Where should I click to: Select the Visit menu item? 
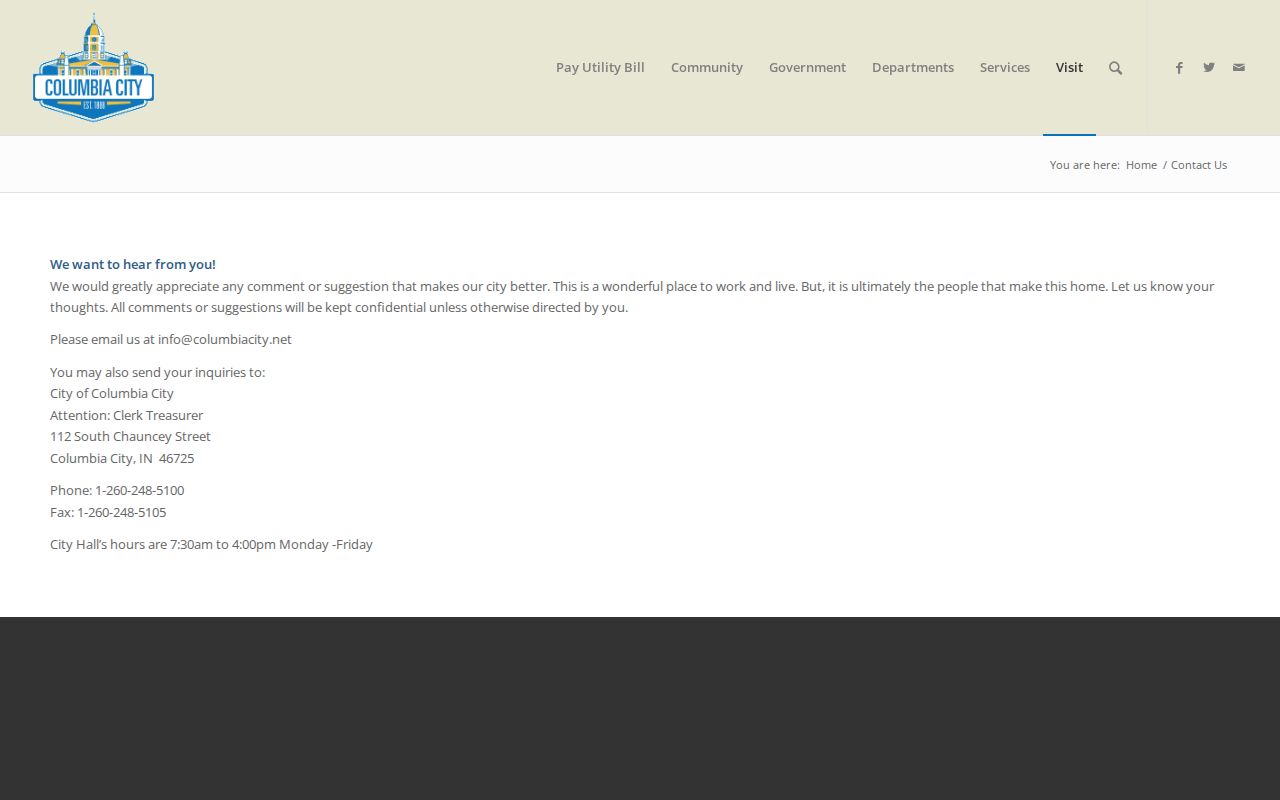(x=1069, y=67)
